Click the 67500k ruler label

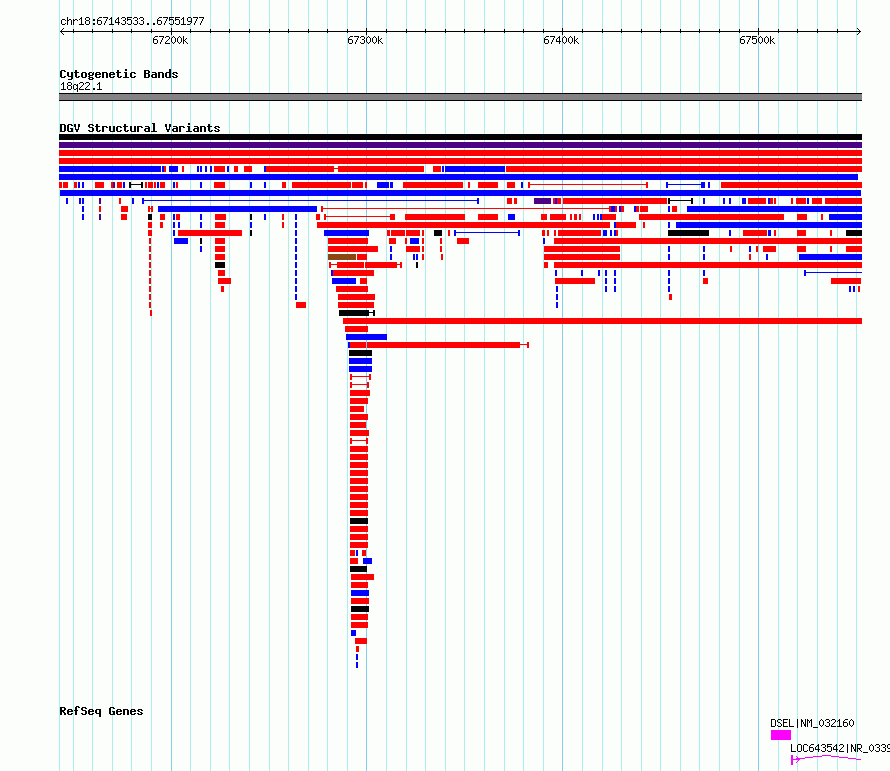757,40
